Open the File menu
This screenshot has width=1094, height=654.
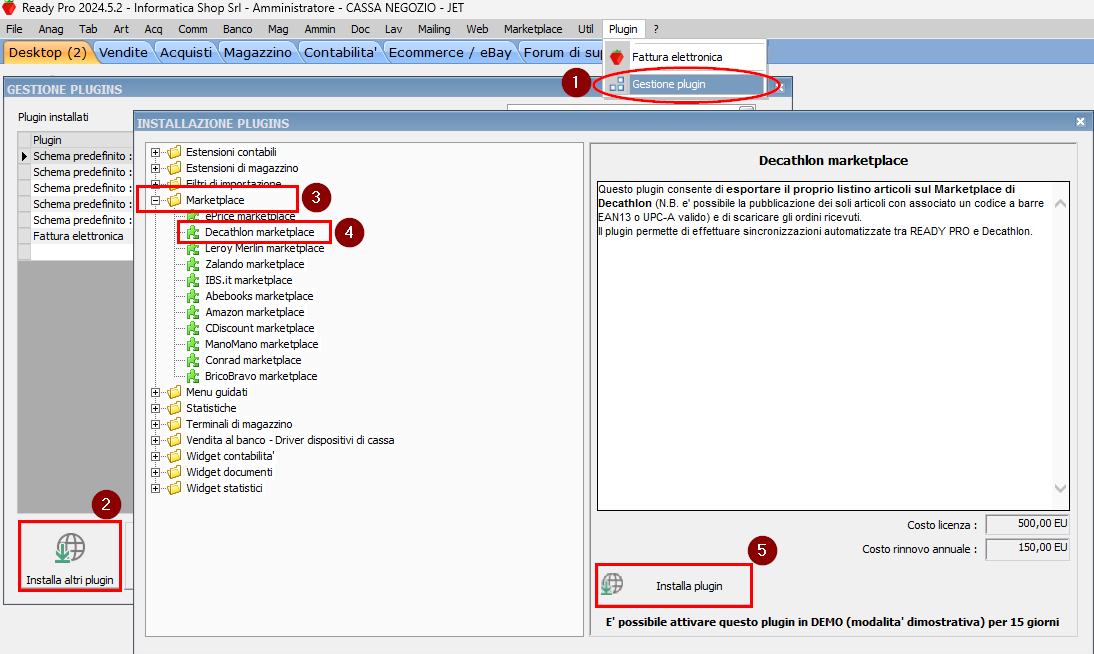click(x=14, y=29)
